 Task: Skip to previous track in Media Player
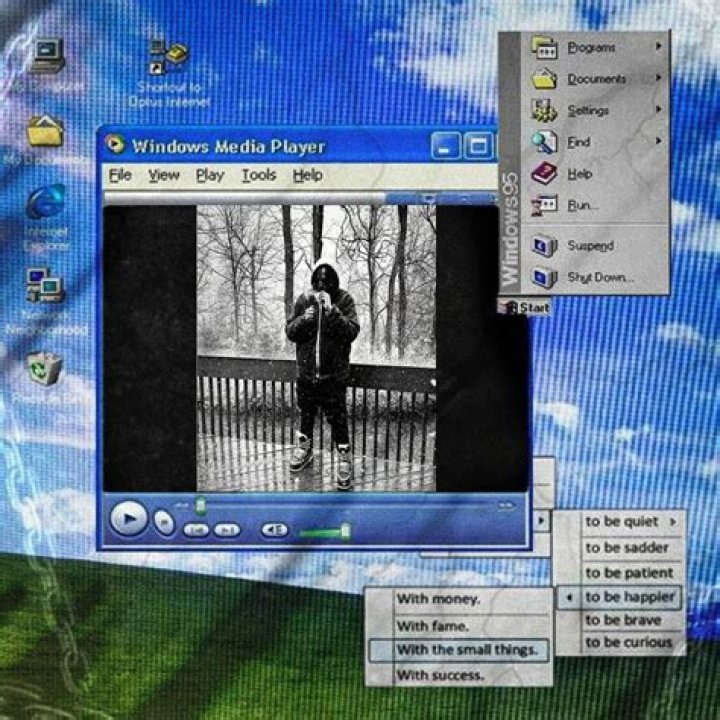(196, 530)
